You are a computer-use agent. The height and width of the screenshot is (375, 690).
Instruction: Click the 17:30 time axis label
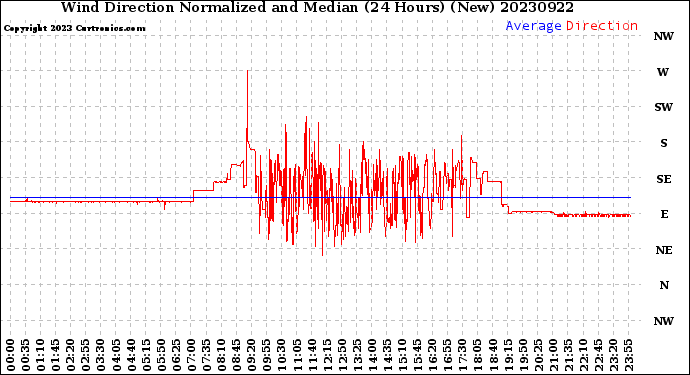462,355
